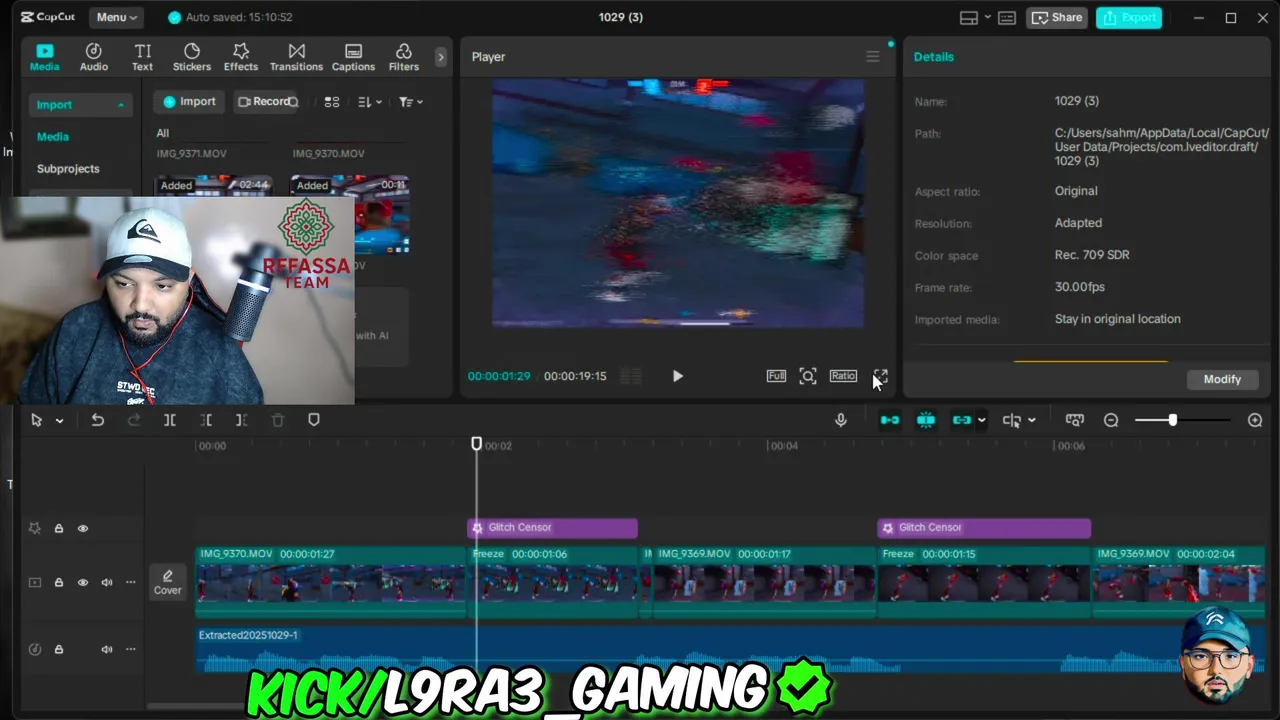Toggle clip linkage on the timeline
The height and width of the screenshot is (720, 1280).
click(x=962, y=420)
